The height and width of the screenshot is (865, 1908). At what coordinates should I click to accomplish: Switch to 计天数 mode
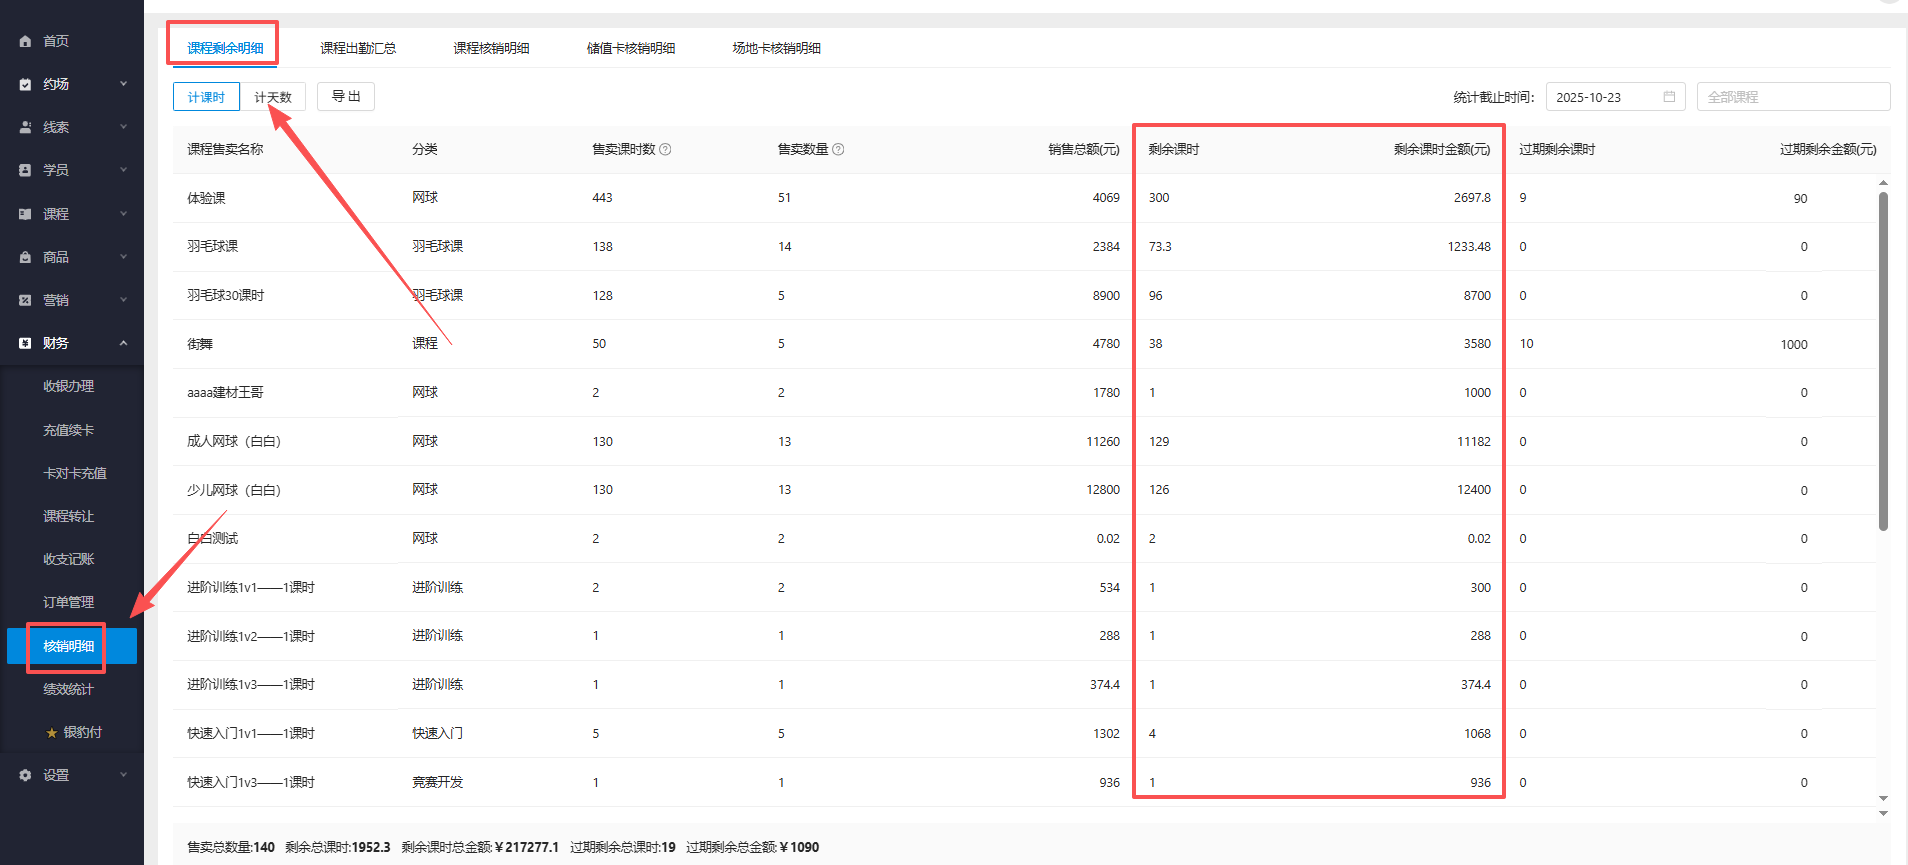point(273,97)
